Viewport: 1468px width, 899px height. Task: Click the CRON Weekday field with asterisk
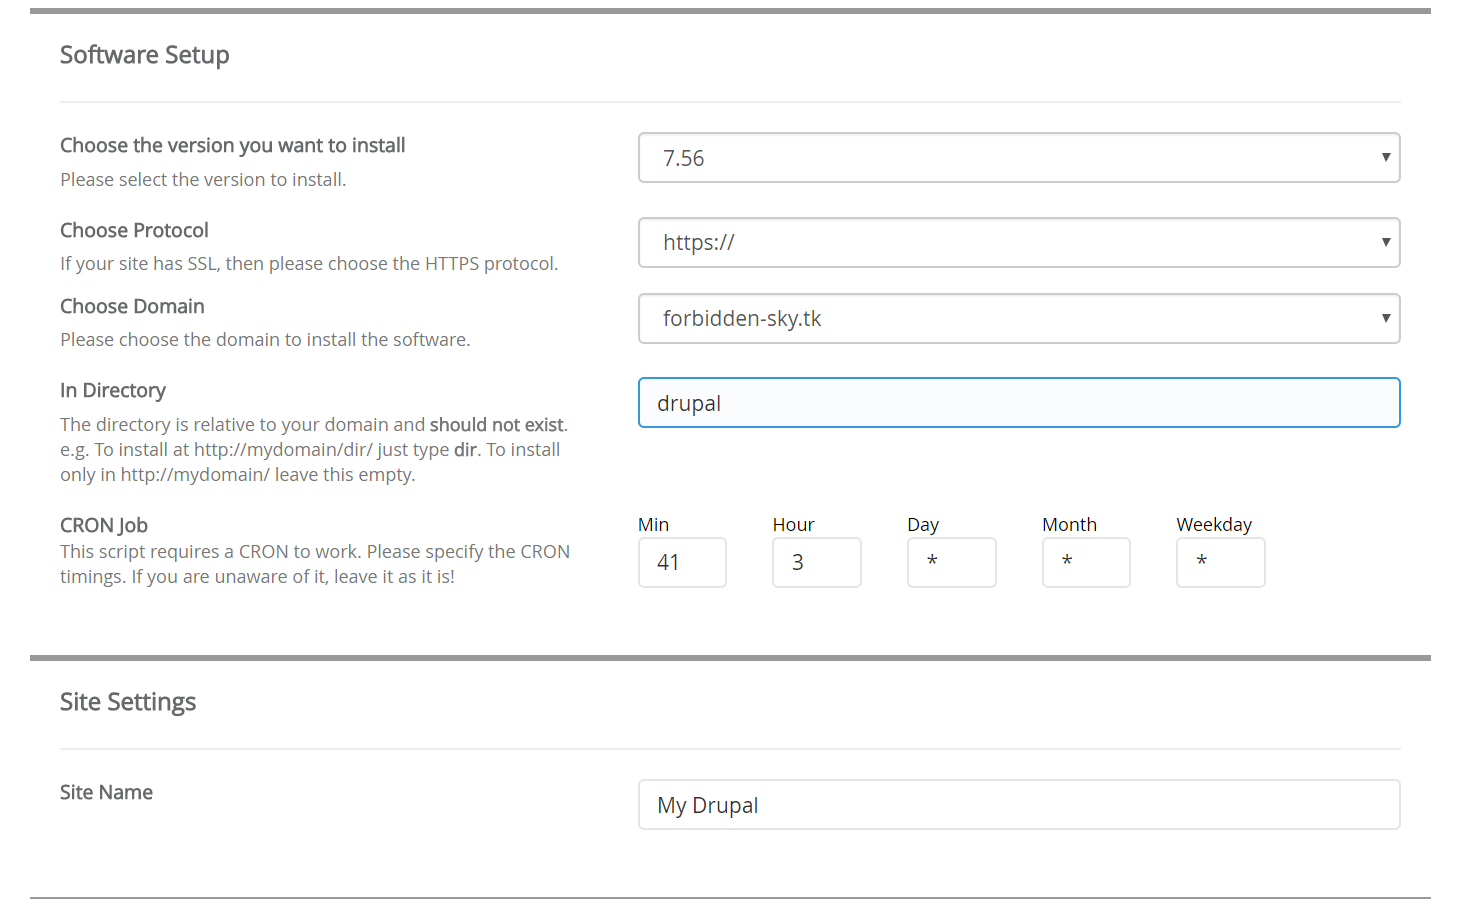pos(1220,562)
